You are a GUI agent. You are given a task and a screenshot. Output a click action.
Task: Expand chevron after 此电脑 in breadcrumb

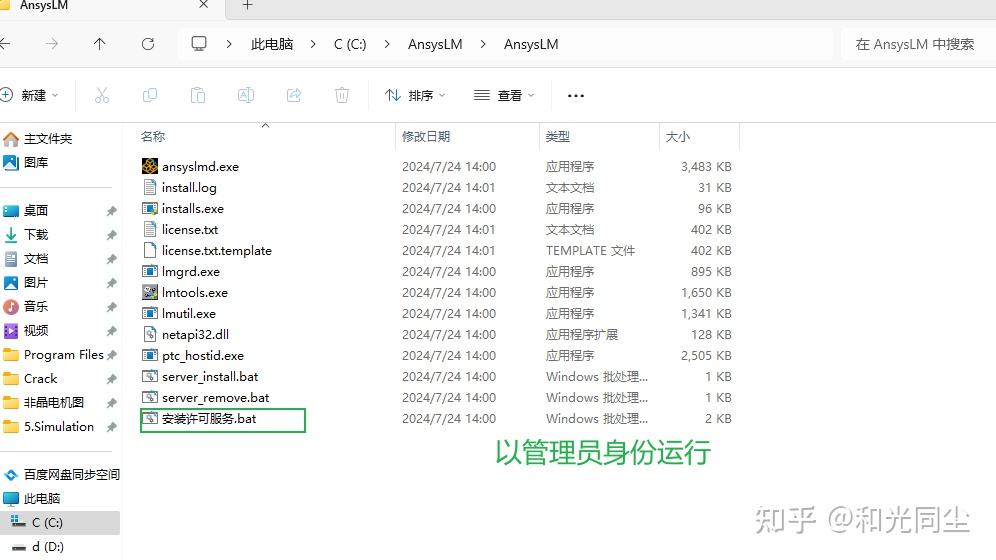(313, 44)
